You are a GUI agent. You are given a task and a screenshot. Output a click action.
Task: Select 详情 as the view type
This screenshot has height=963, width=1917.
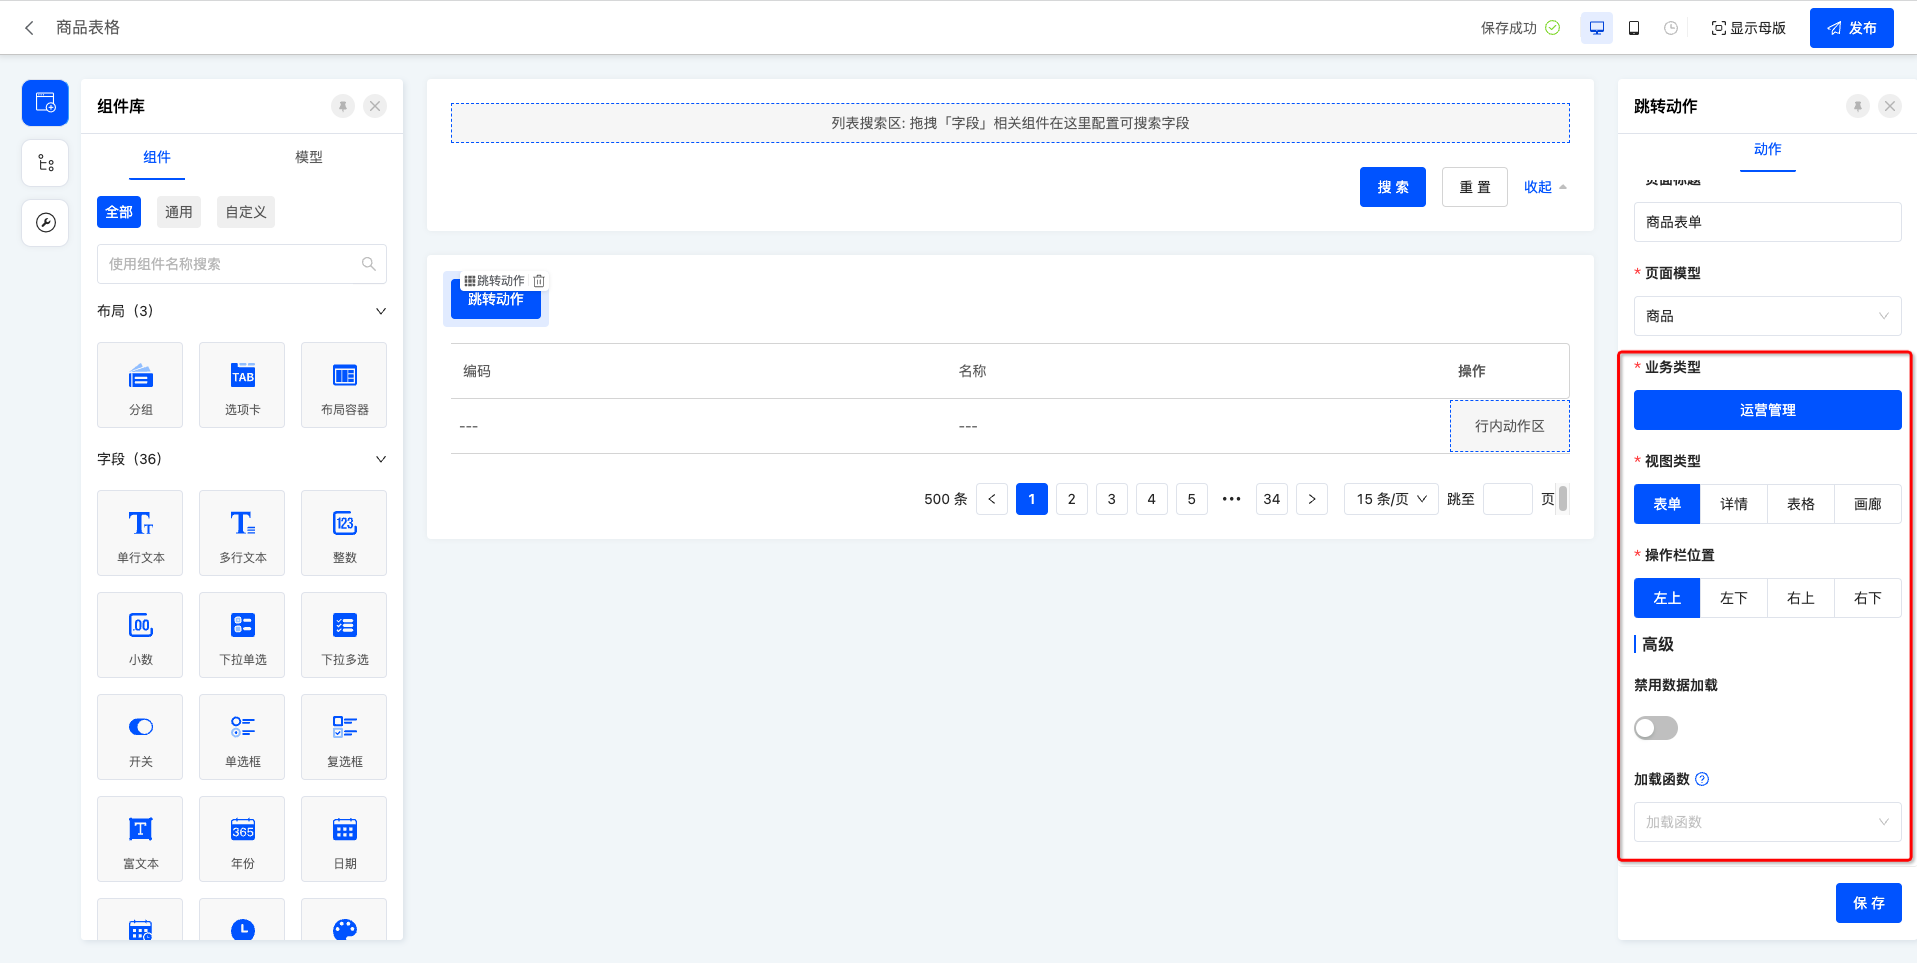tap(1733, 504)
